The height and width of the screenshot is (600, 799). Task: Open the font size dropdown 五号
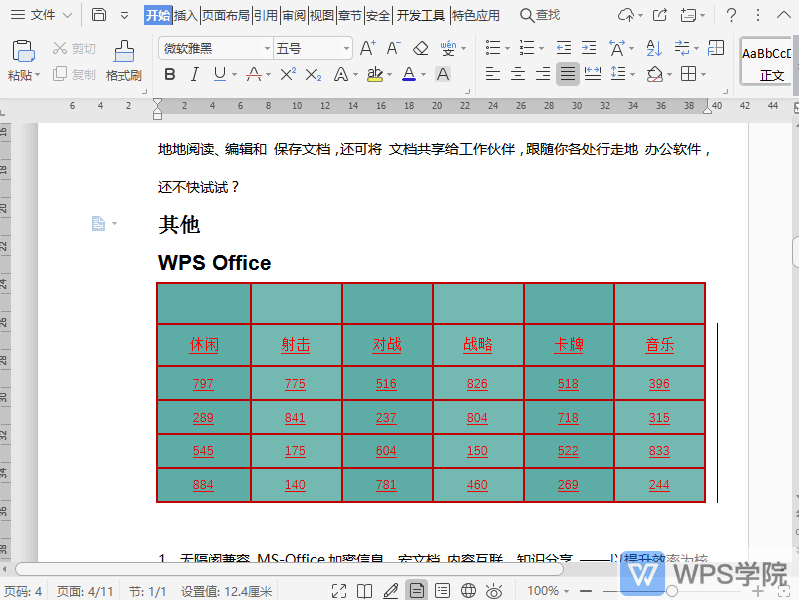[312, 49]
